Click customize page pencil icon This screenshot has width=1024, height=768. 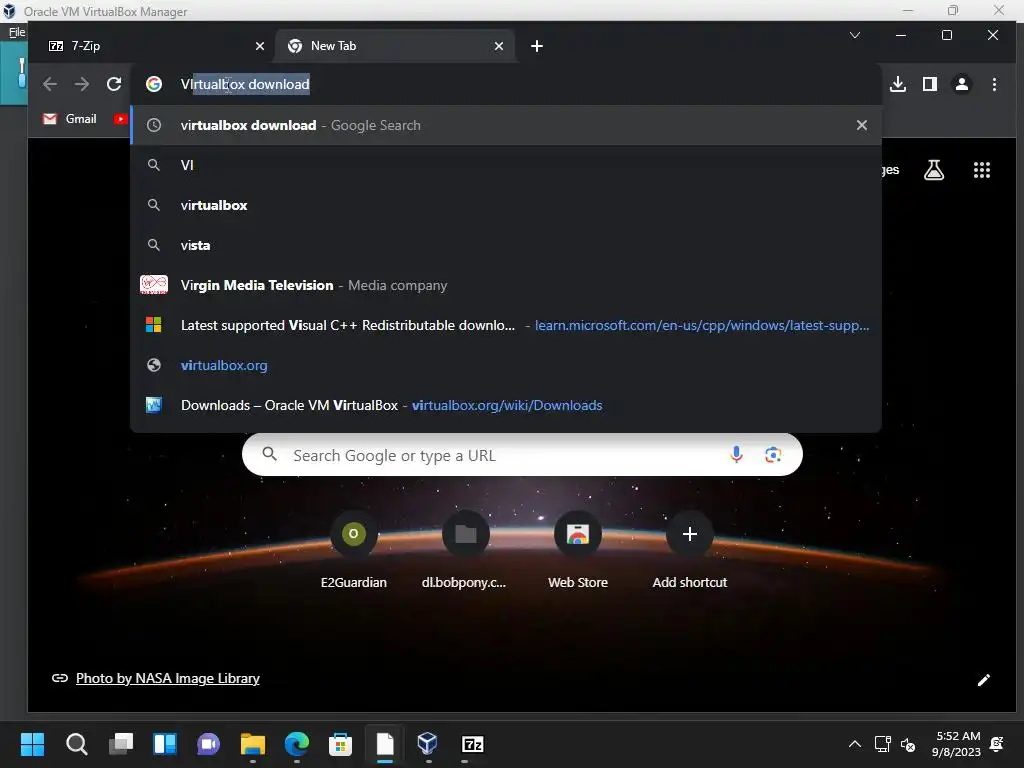[984, 680]
